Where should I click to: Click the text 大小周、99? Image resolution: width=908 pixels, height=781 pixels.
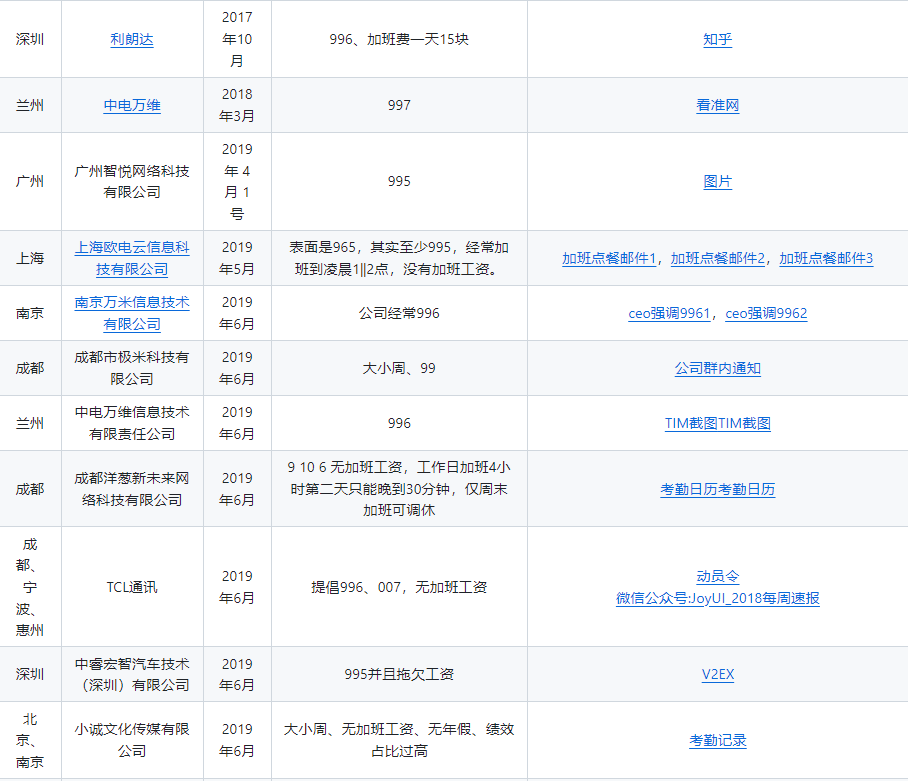(399, 368)
